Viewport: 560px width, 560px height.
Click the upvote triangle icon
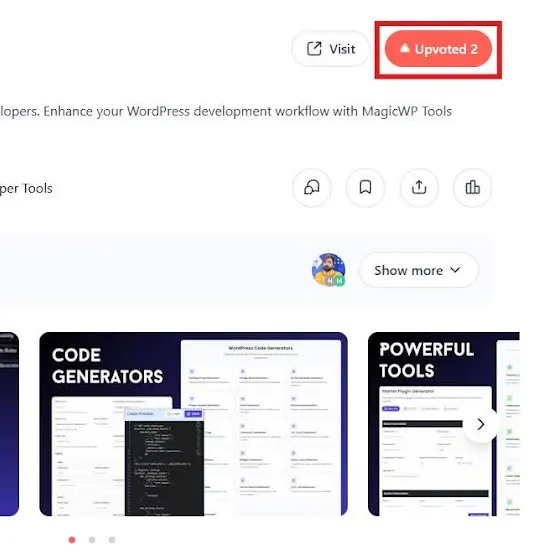point(404,48)
